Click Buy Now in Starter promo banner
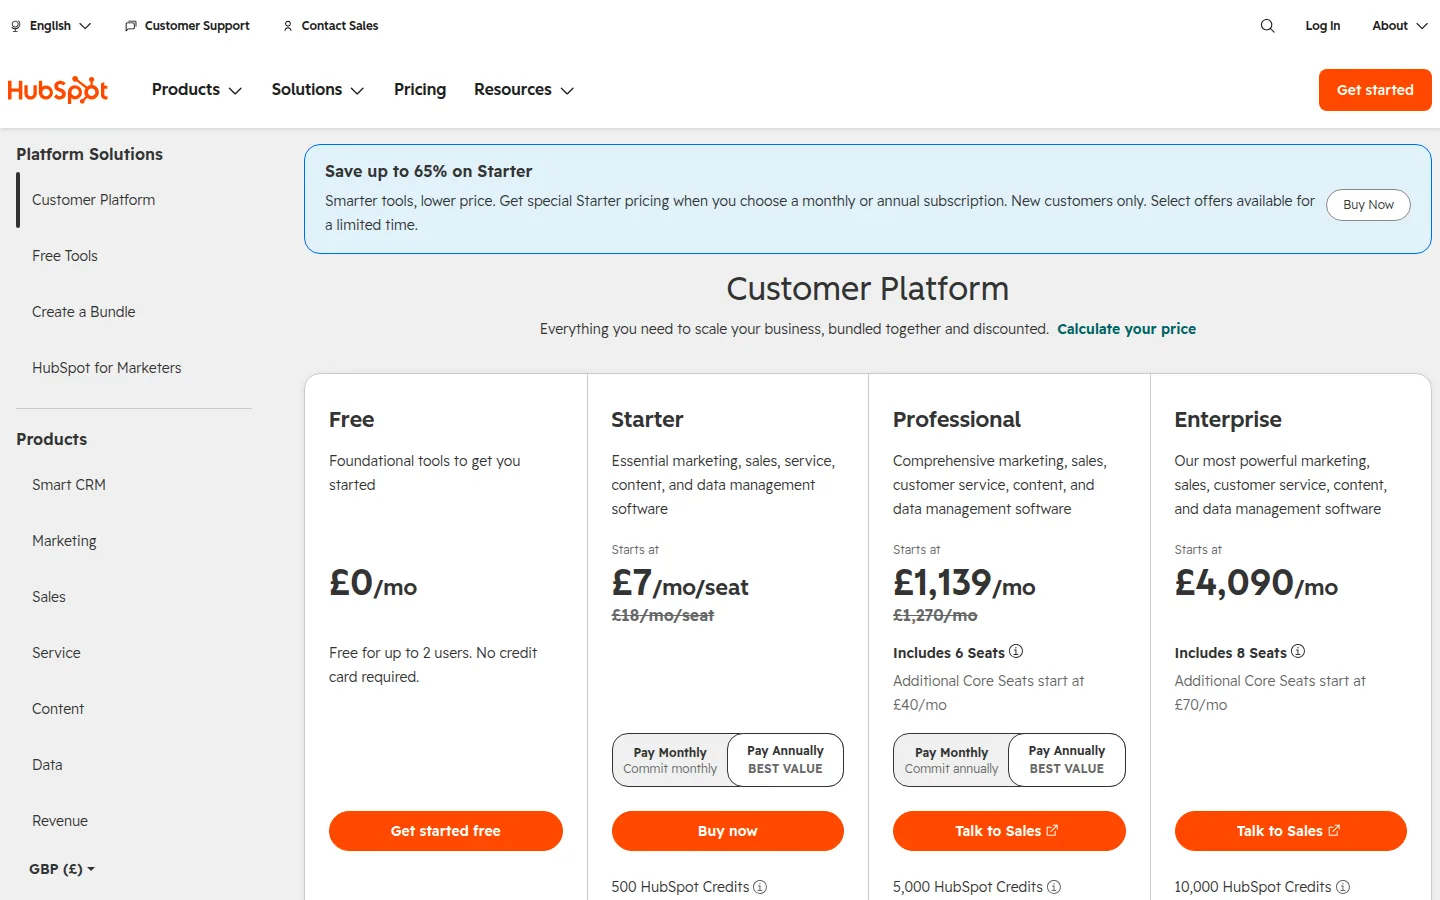The image size is (1440, 900). pyautogui.click(x=1368, y=205)
